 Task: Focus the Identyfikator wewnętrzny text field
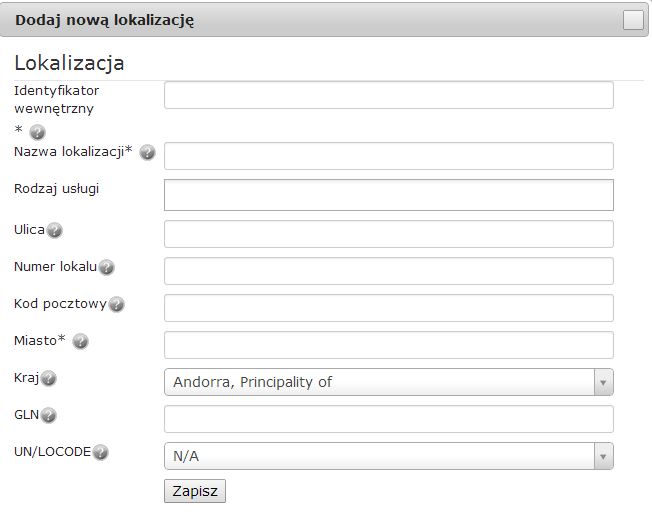[388, 95]
